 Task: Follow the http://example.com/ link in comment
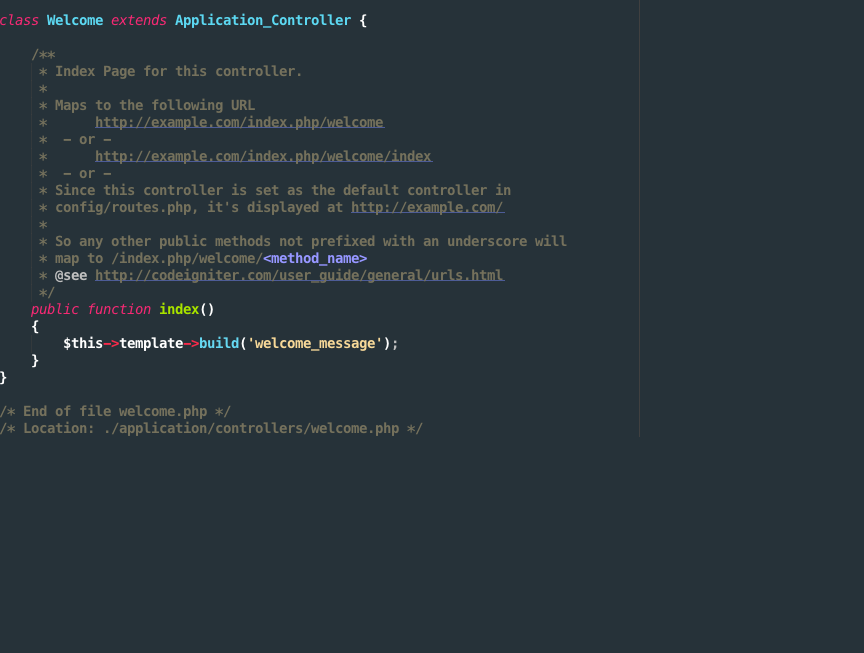pyautogui.click(x=427, y=207)
